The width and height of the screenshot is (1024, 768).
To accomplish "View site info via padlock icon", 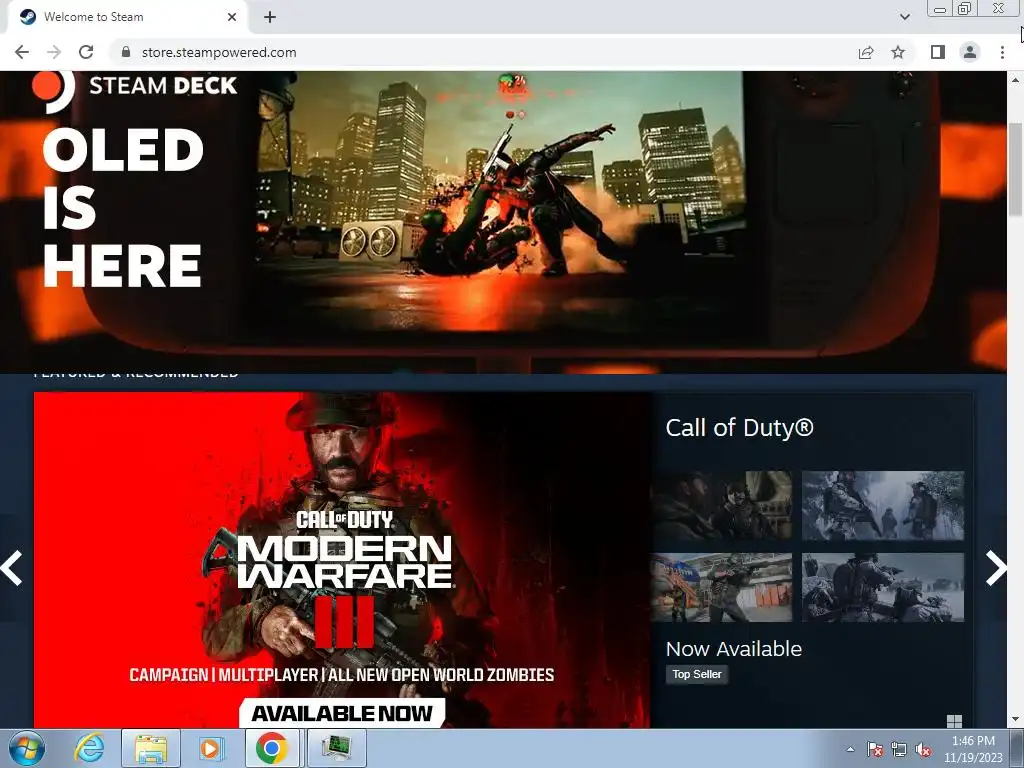I will click(x=126, y=52).
